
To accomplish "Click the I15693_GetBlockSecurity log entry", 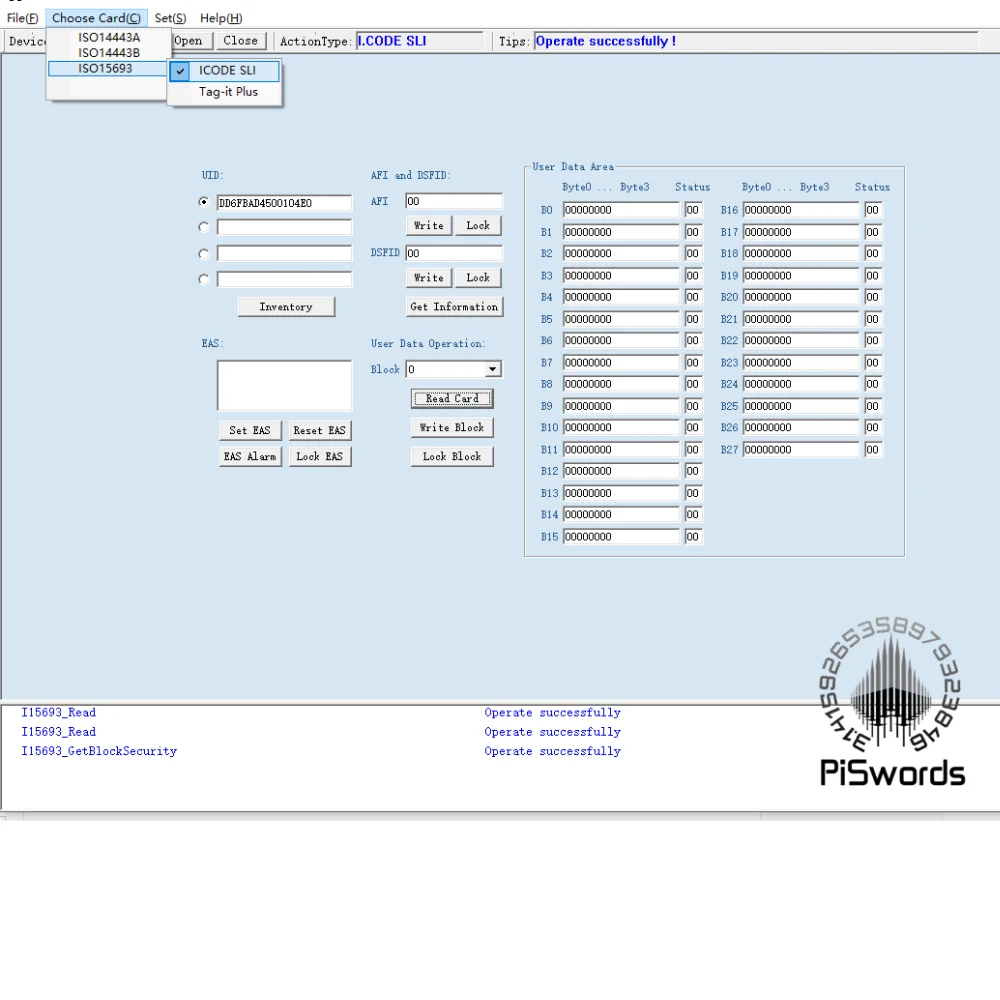I will pyautogui.click(x=99, y=751).
